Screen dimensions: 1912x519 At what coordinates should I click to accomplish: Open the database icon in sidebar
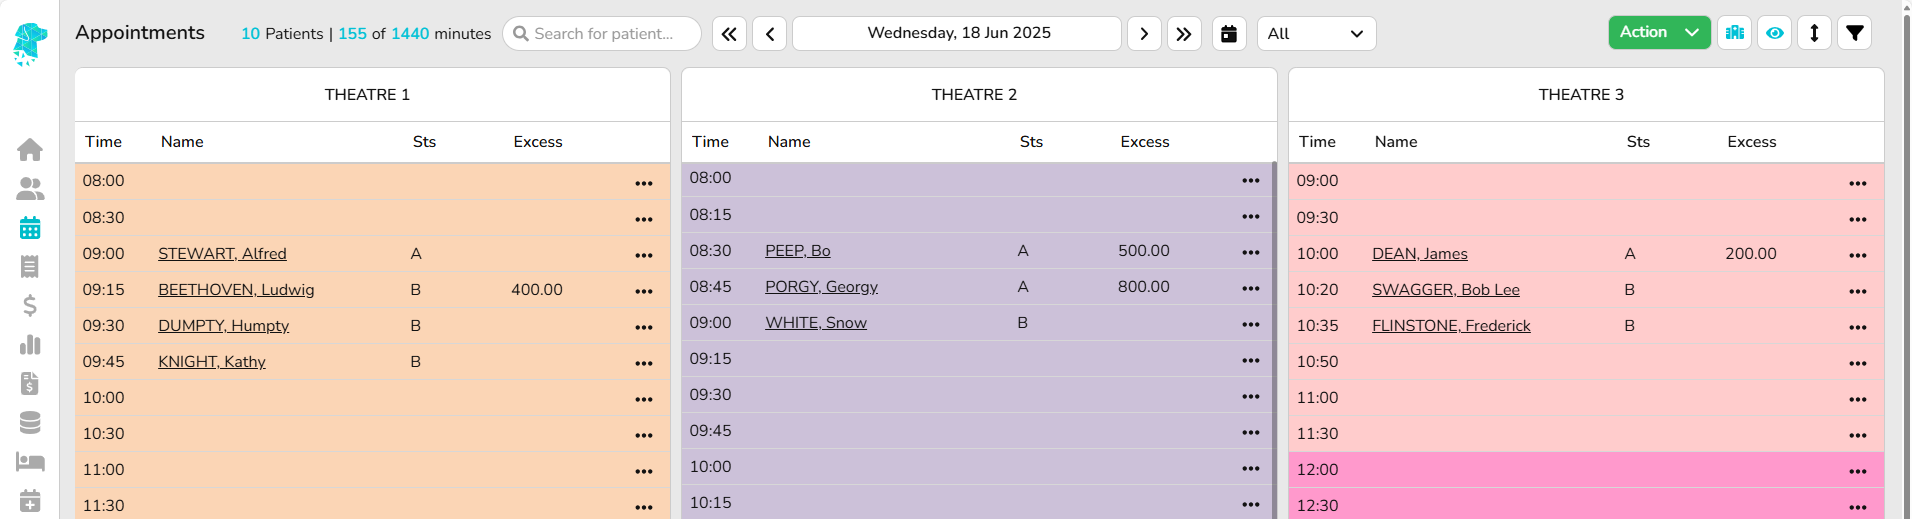point(30,423)
